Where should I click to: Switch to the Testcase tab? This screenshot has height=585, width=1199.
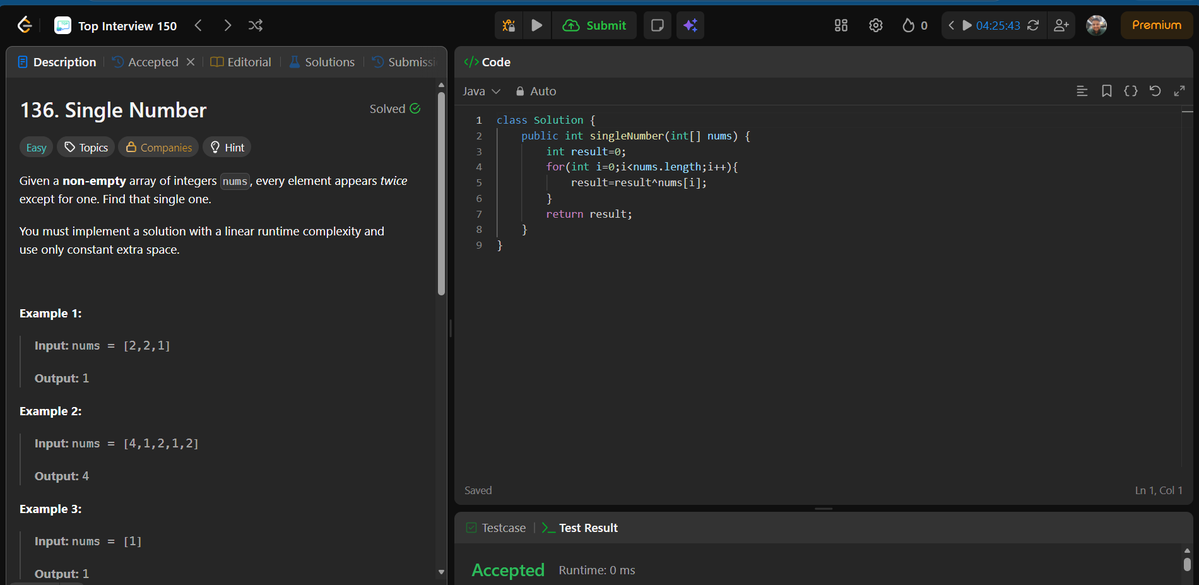tap(496, 528)
